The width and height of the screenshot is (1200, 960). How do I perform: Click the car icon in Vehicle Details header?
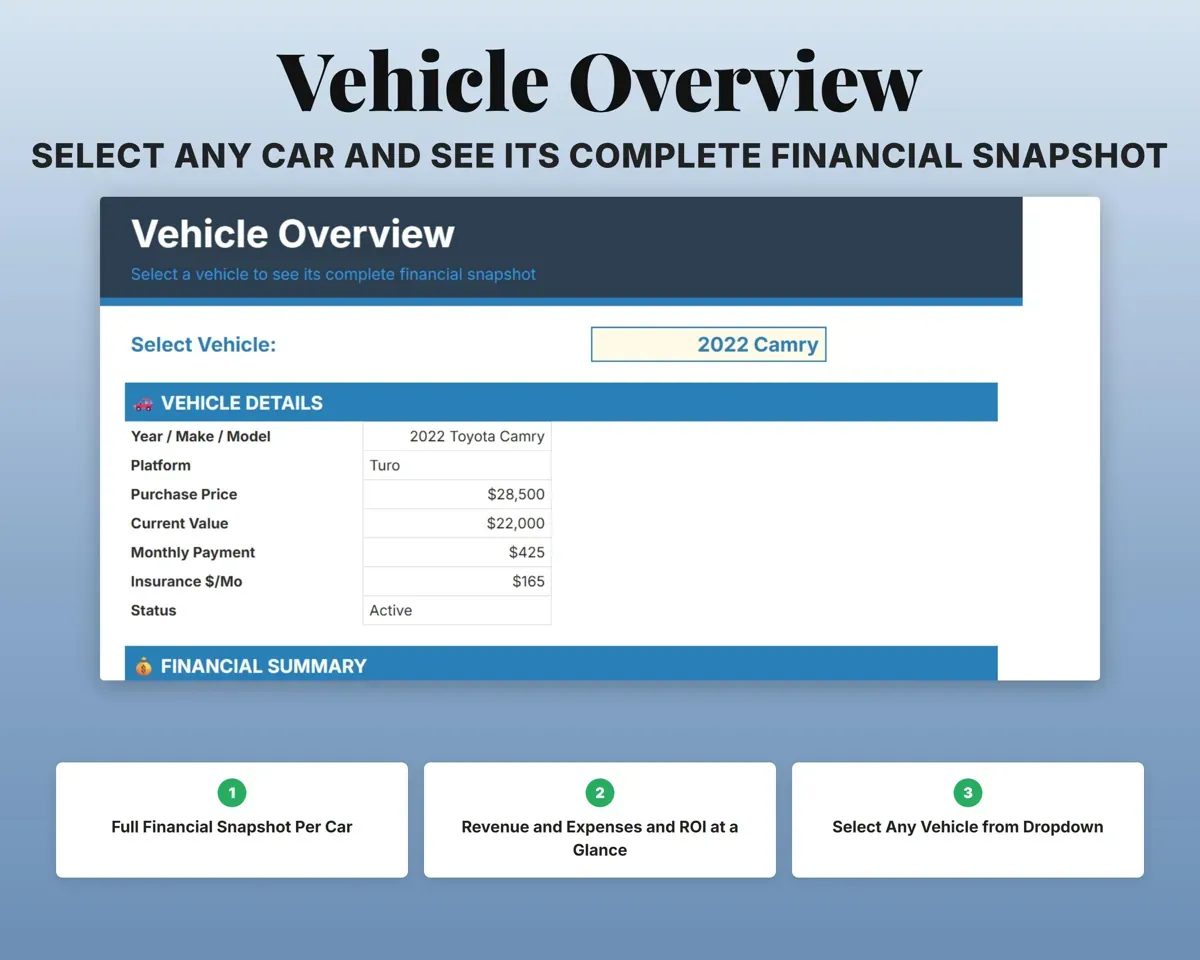tap(144, 403)
